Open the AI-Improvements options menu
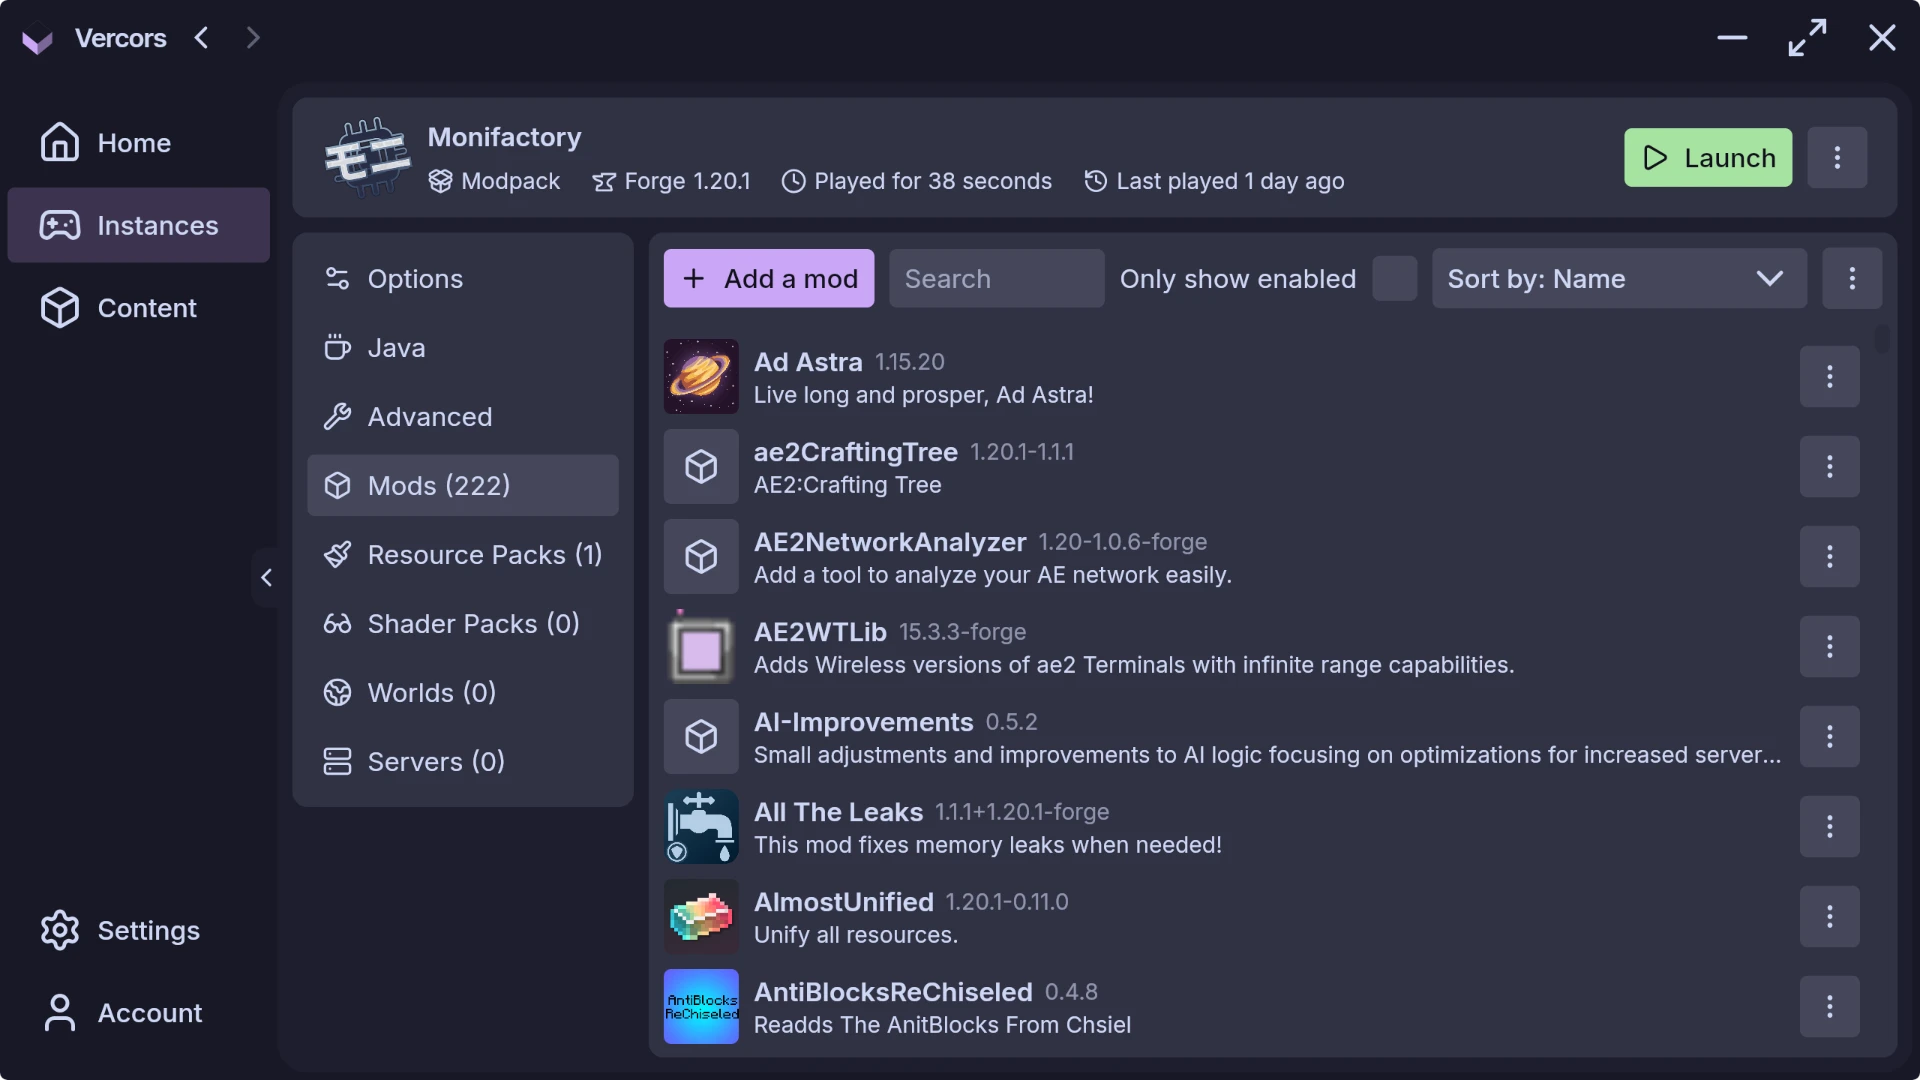Viewport: 1920px width, 1080px height. click(1830, 736)
